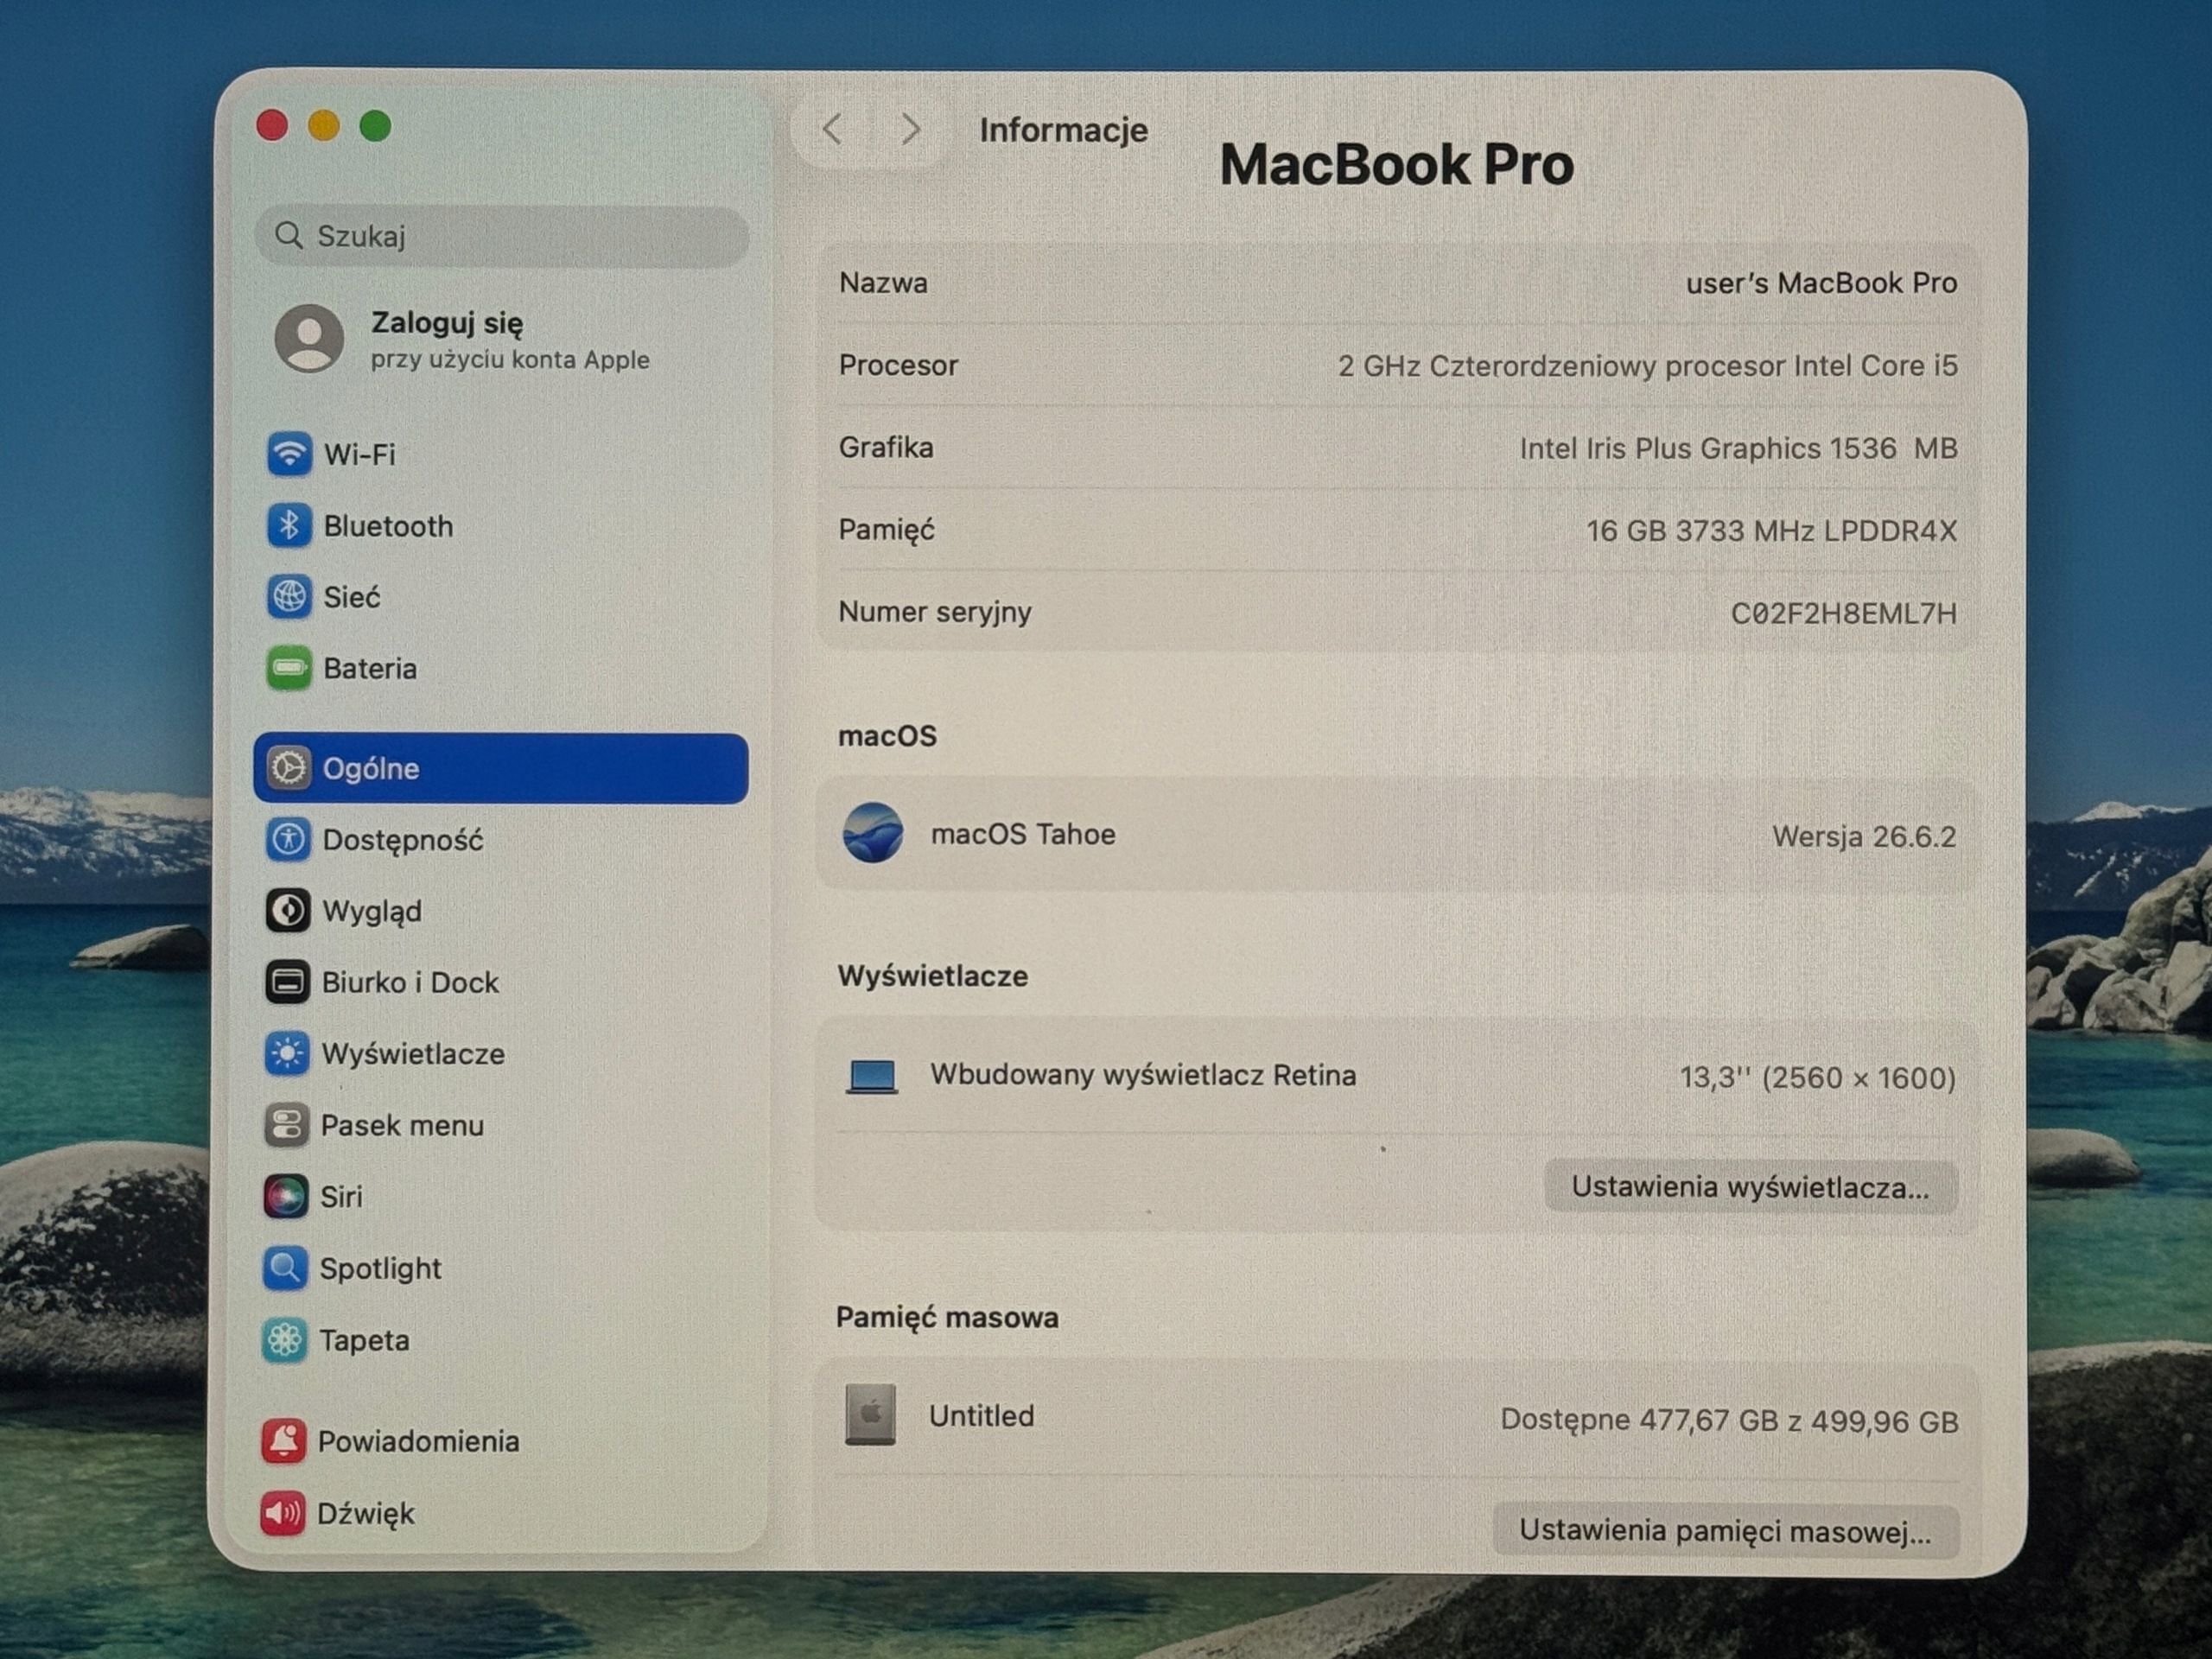This screenshot has height=1659, width=2212.
Task: Open the Biurko i Dock icon
Action: pos(287,982)
